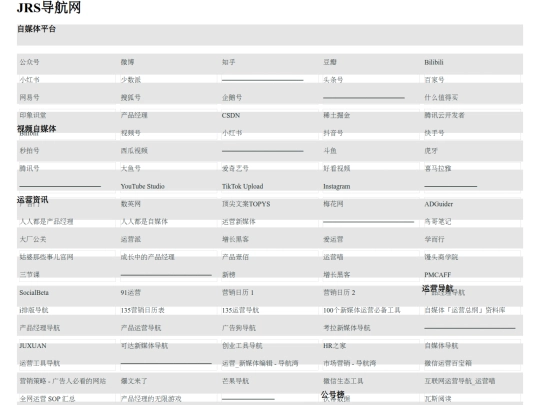Screen dimensions: 540x405
Task: Open the PMCAFF link
Action: [x=437, y=275]
